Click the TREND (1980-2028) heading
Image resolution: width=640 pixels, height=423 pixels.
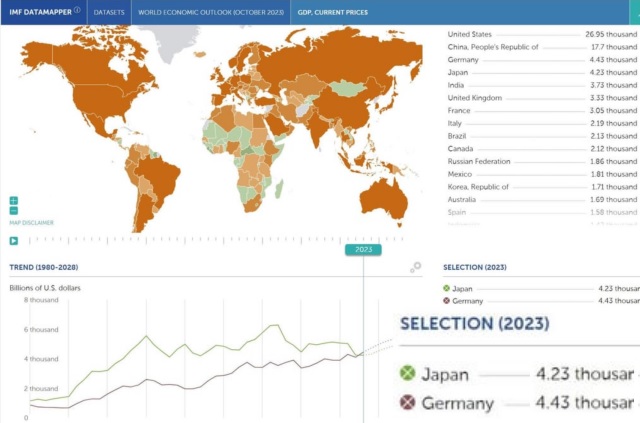point(44,267)
